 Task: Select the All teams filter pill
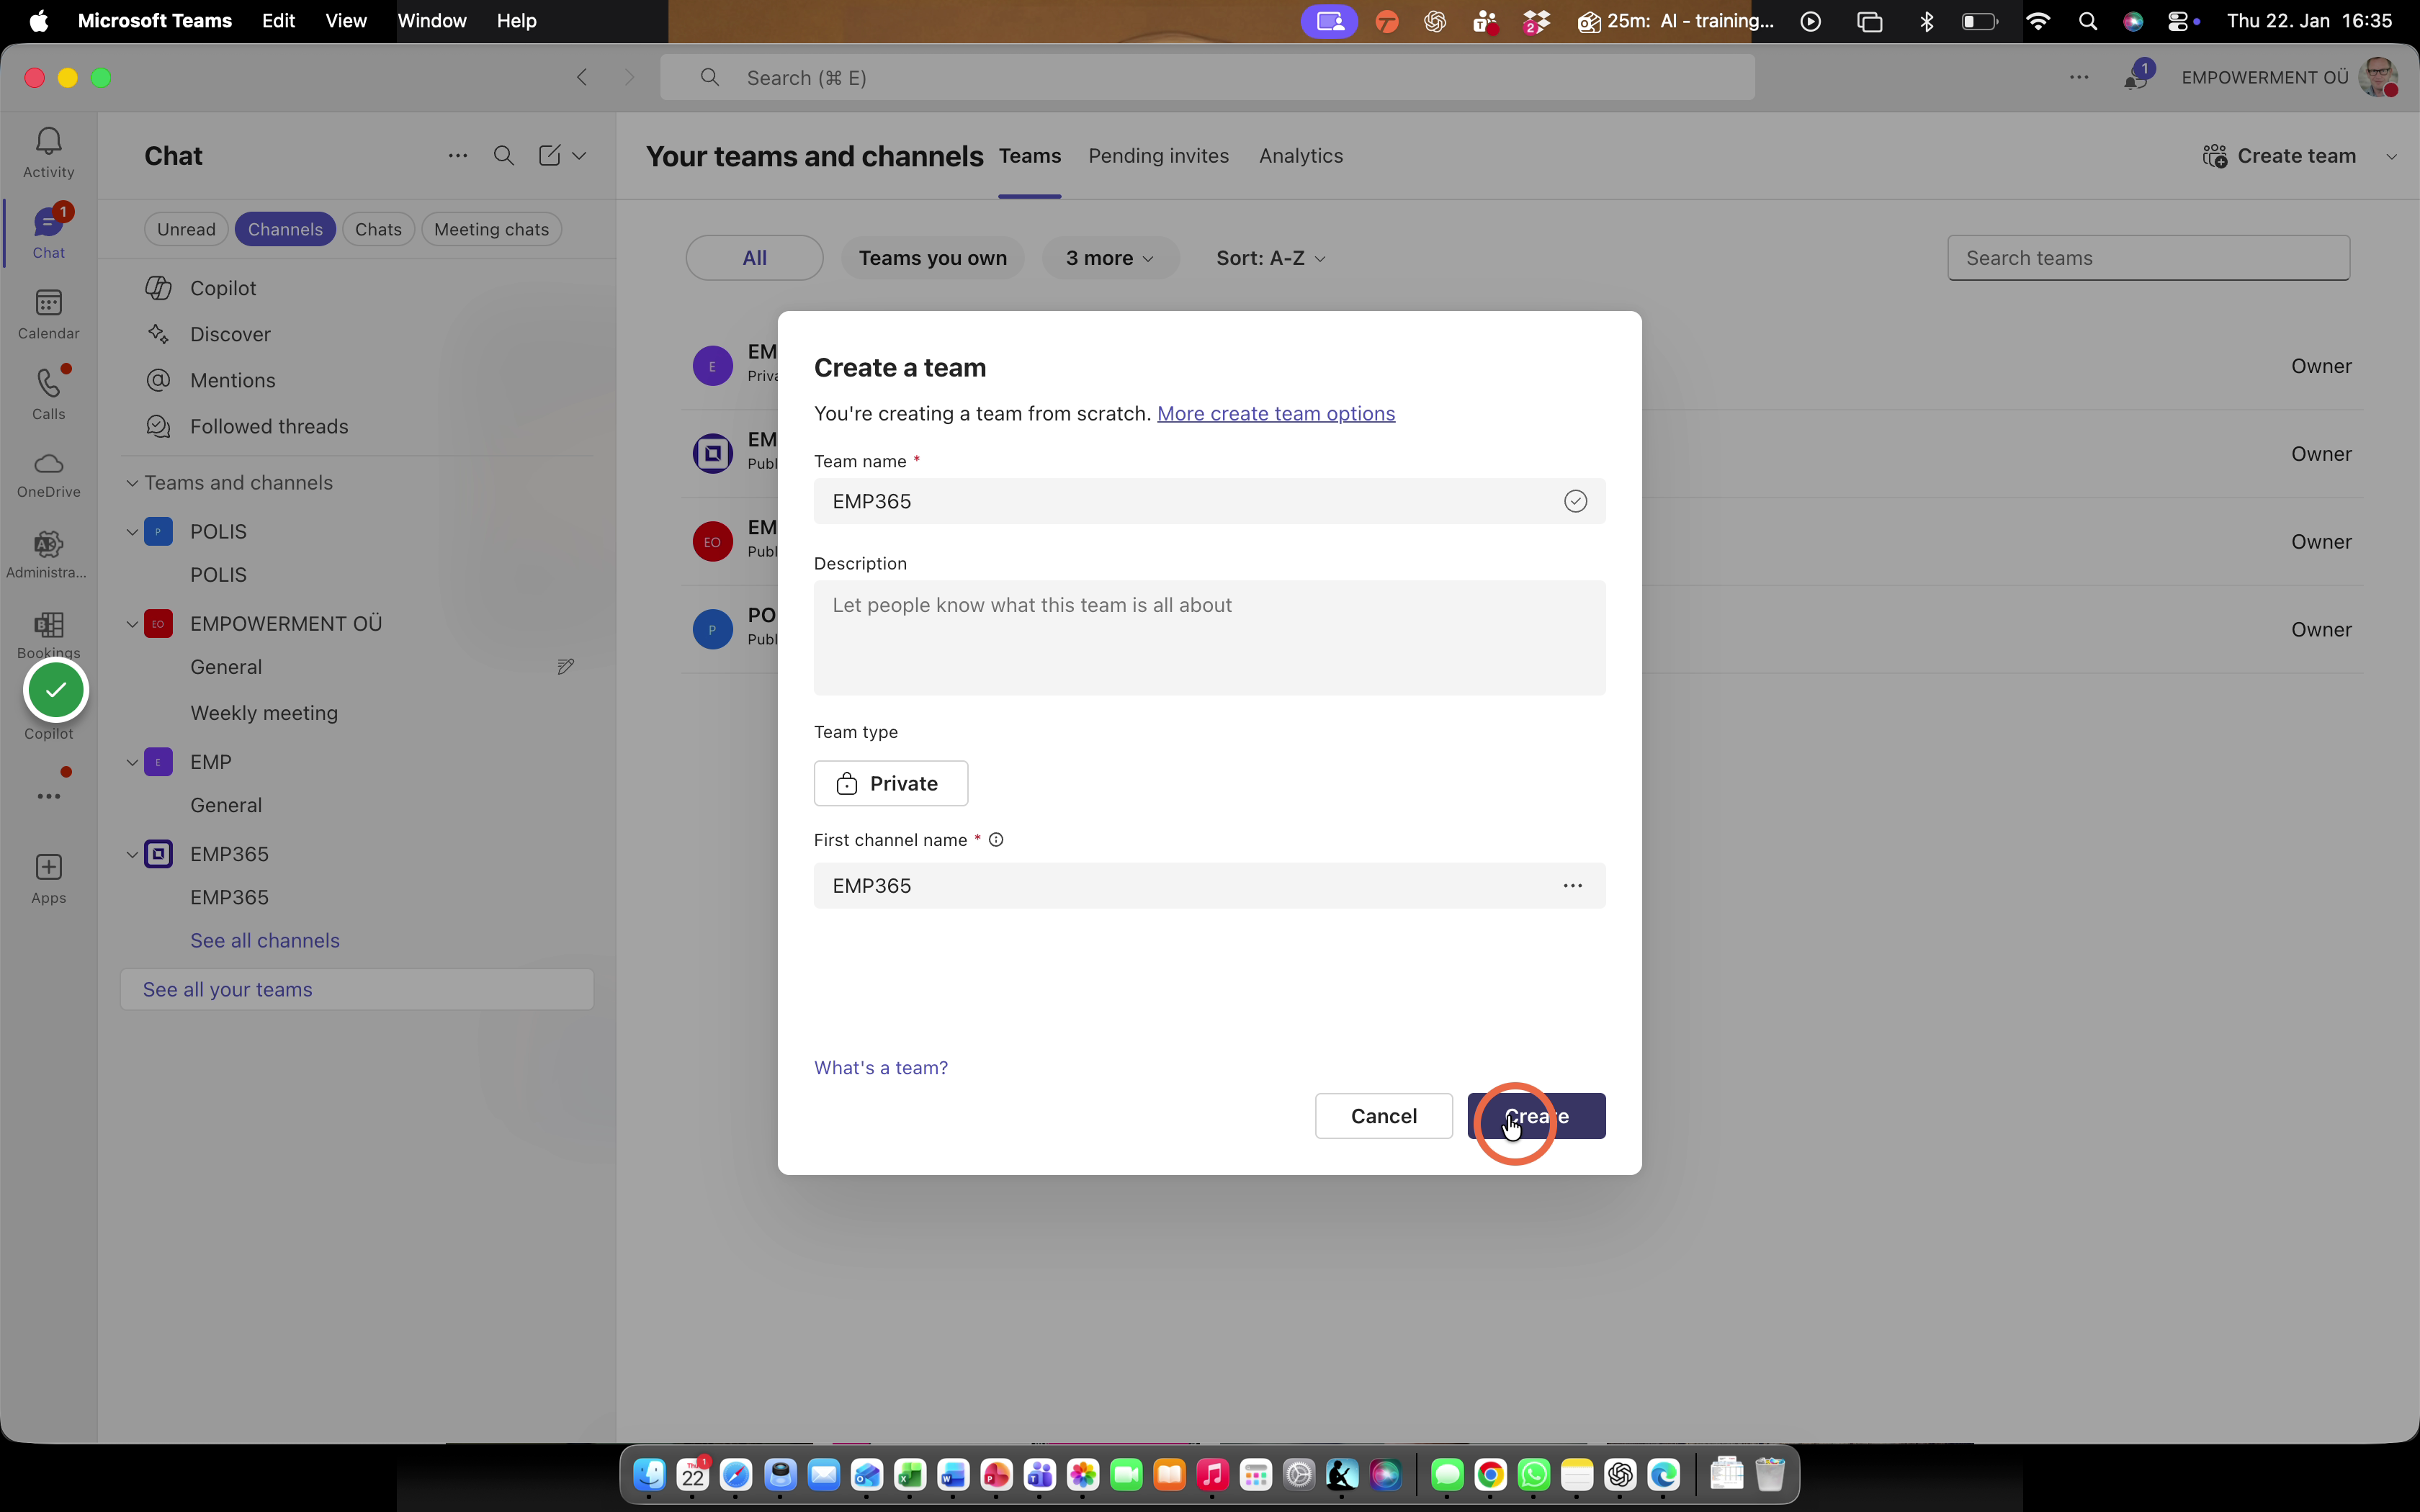[754, 258]
